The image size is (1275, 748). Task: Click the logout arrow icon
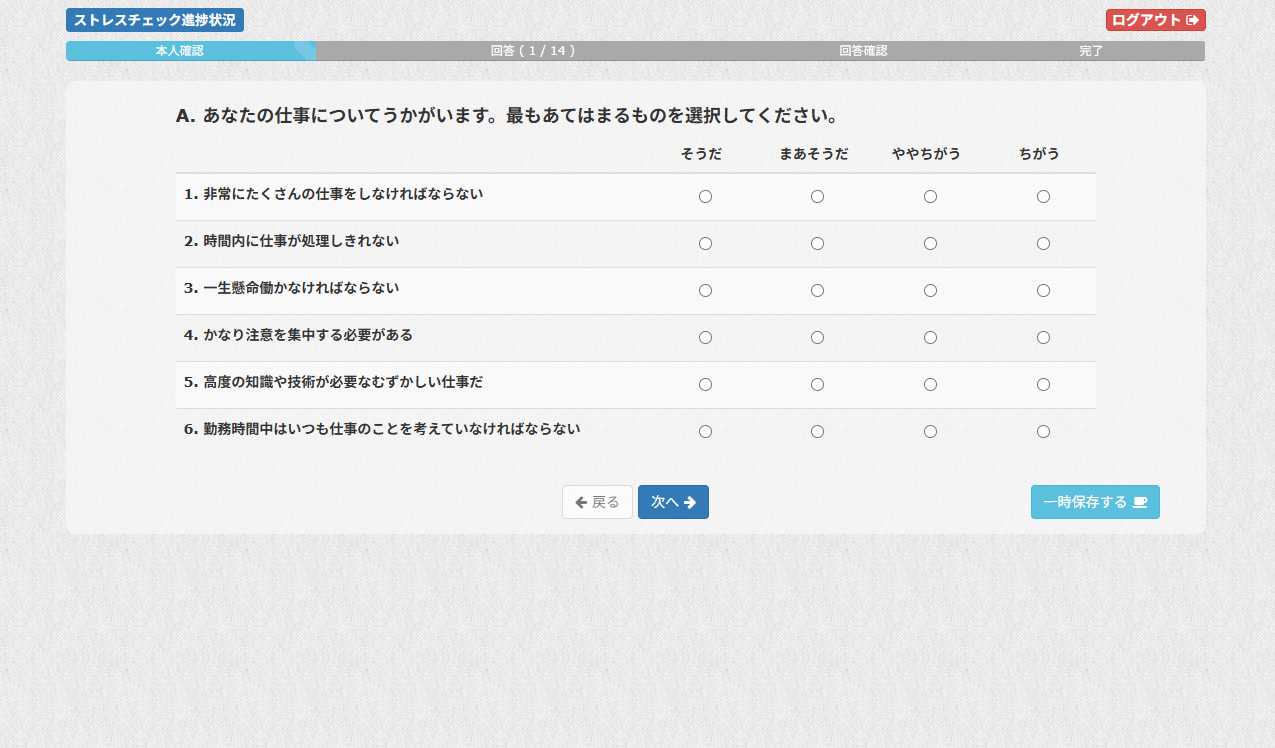point(1192,20)
